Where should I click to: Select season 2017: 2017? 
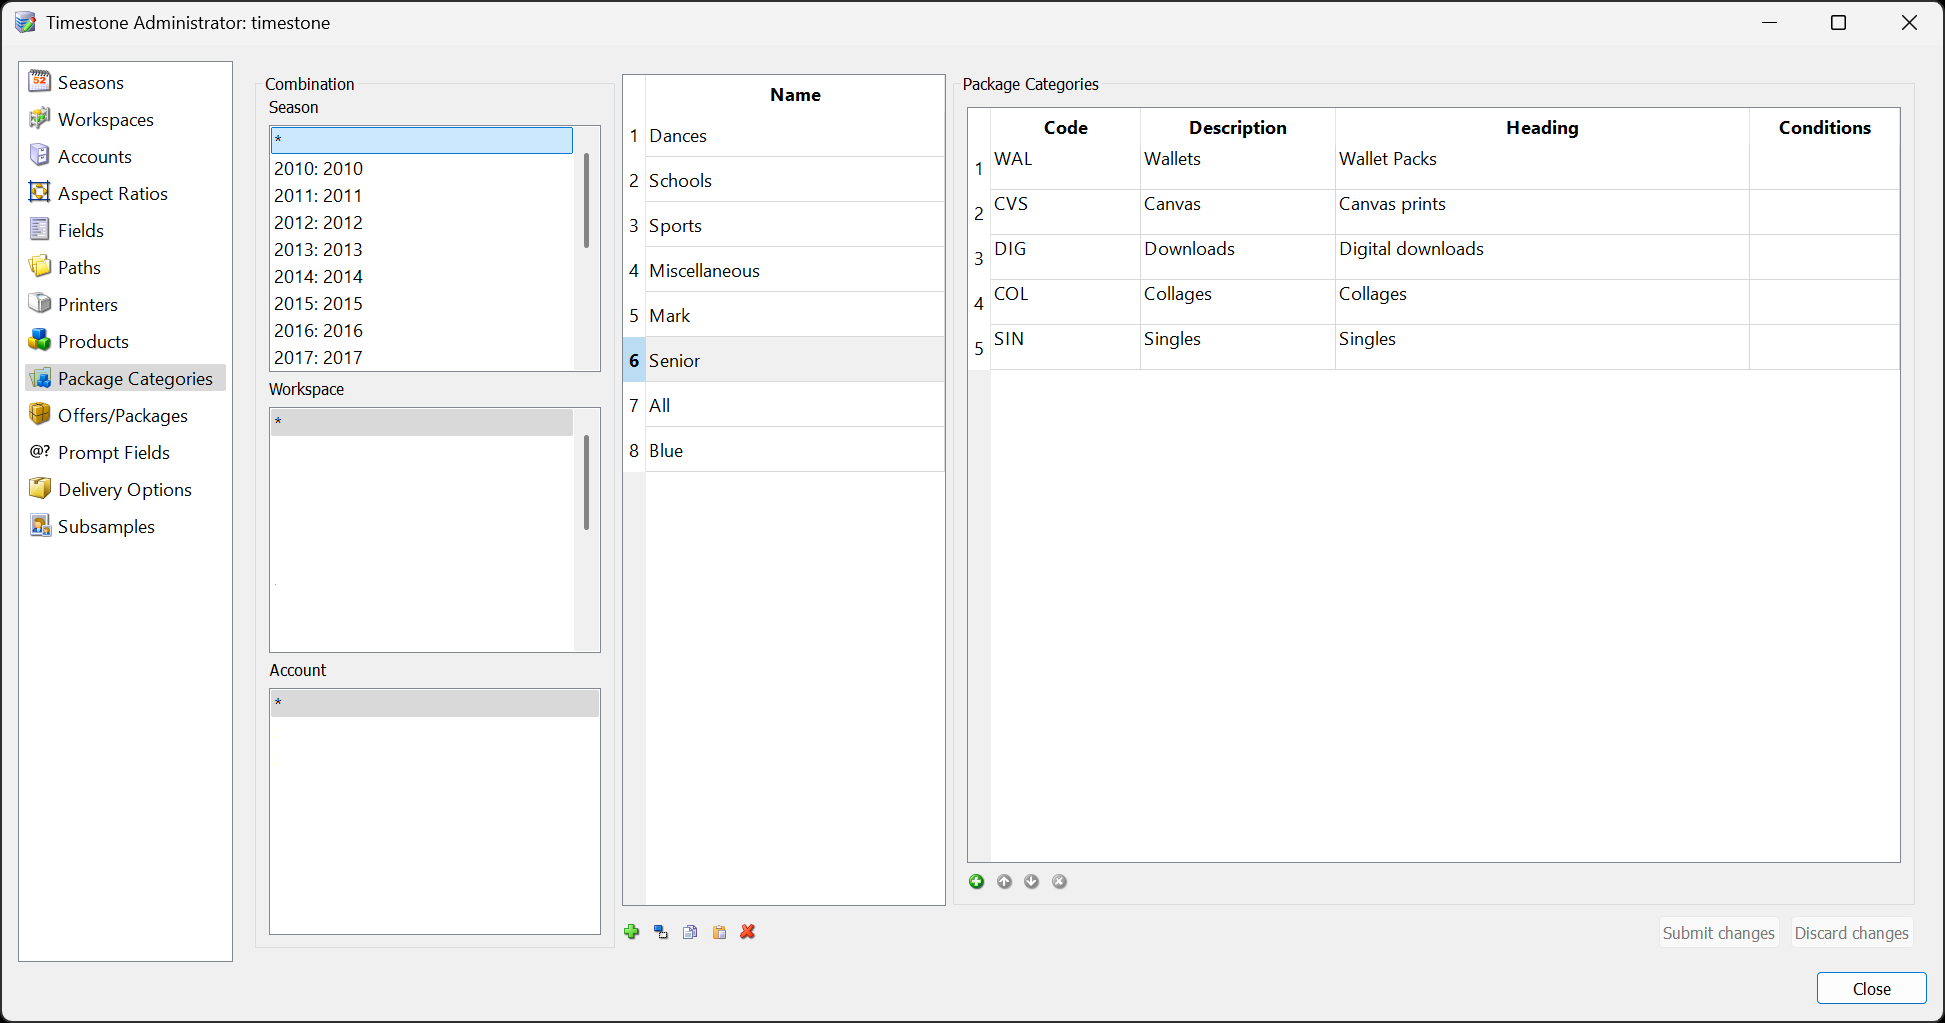coord(422,357)
